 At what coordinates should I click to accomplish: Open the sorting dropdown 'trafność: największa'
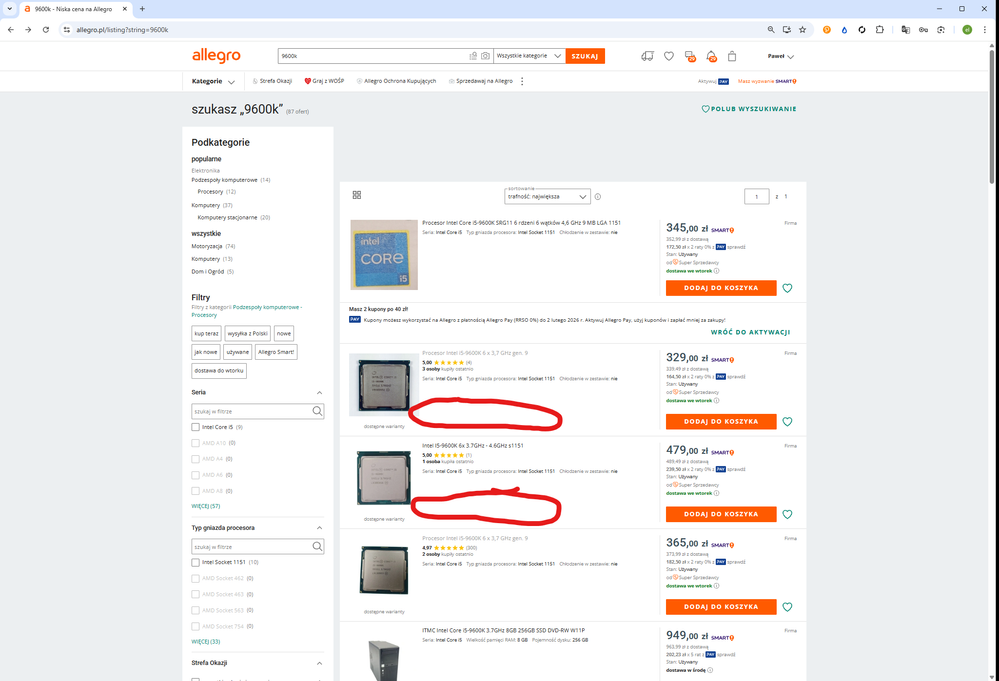point(548,197)
